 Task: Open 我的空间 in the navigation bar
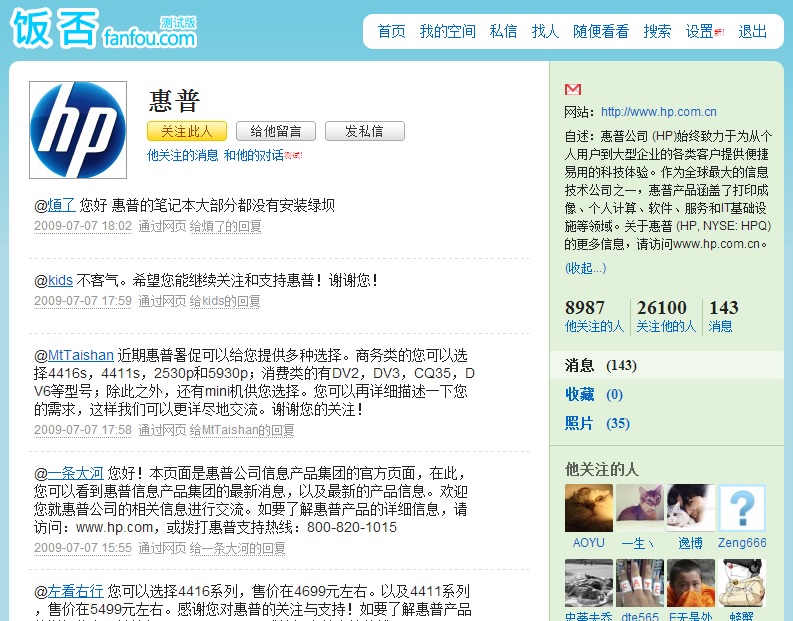tap(448, 31)
